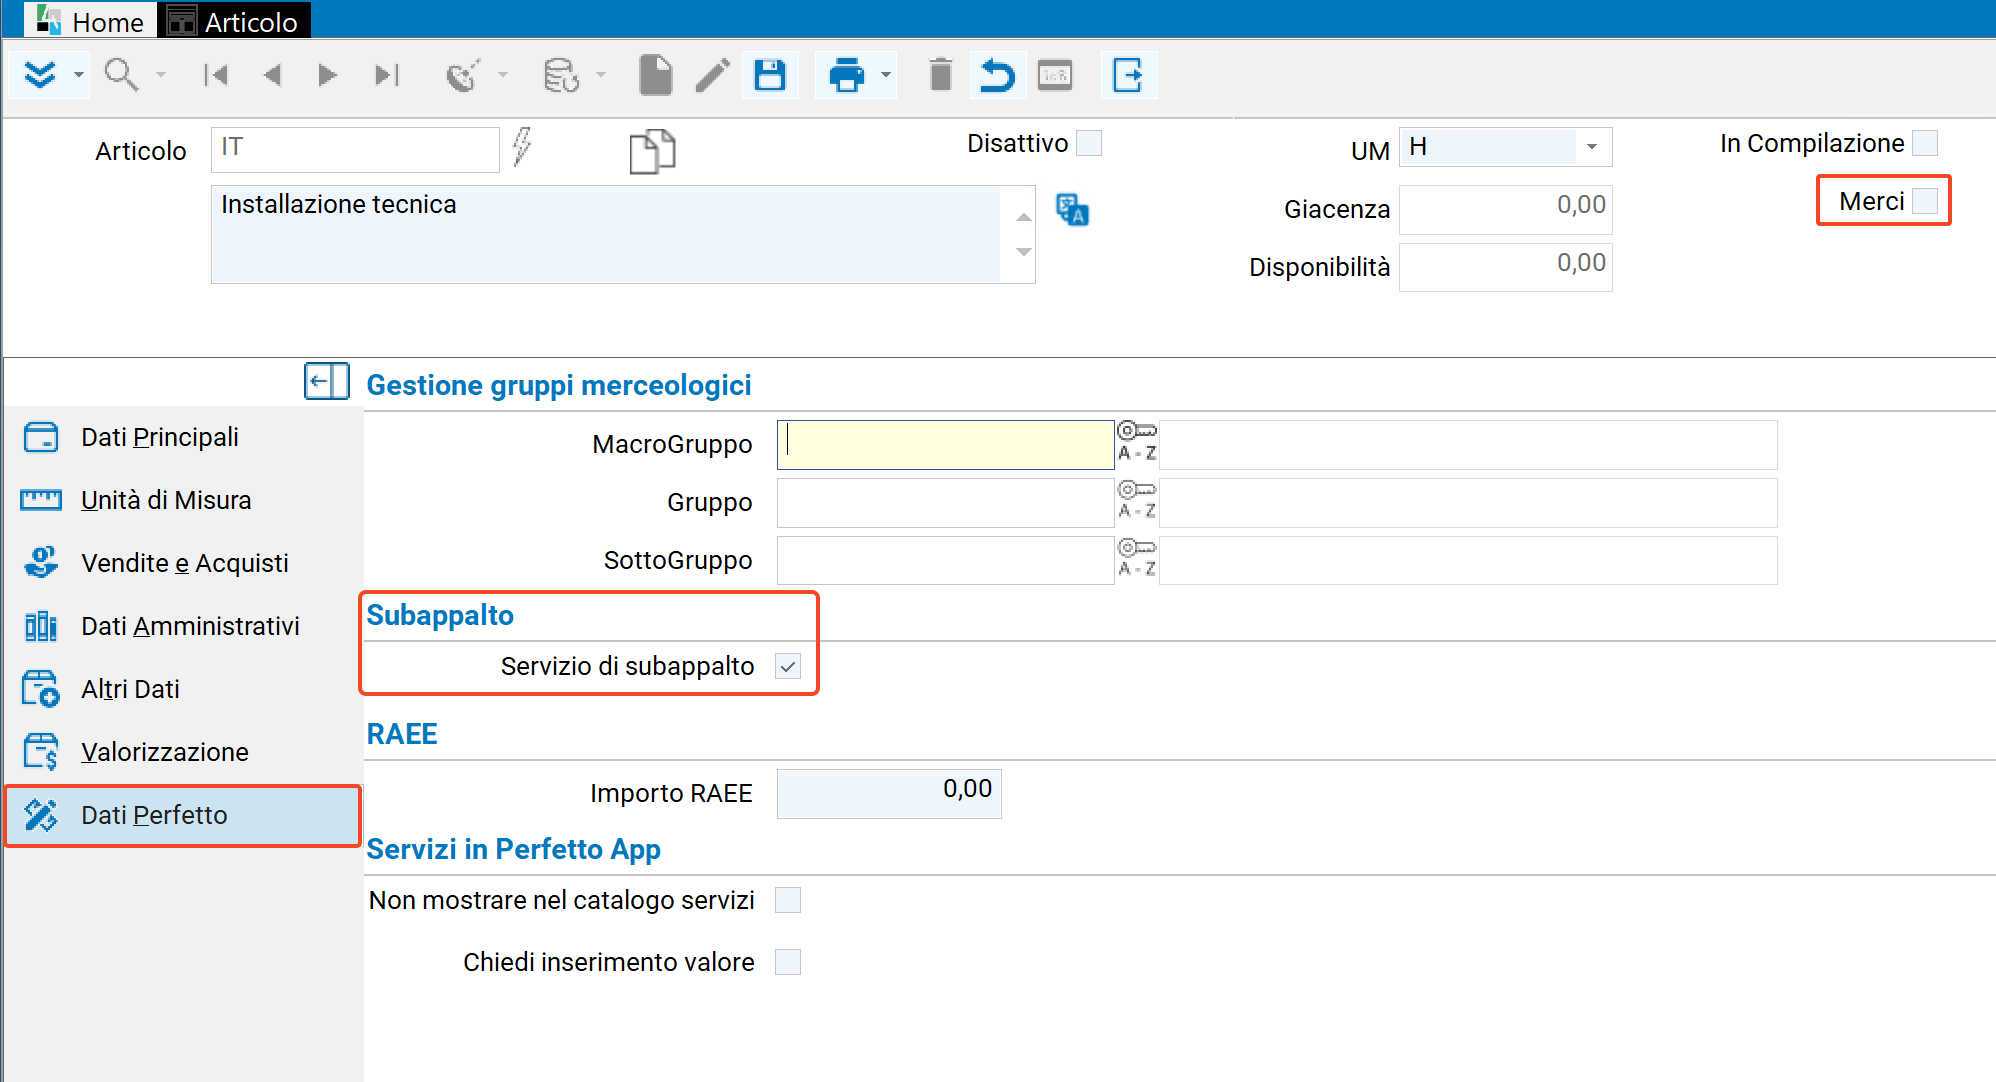Screen dimensions: 1996x1082
Task: Go to first record
Action: pos(216,75)
